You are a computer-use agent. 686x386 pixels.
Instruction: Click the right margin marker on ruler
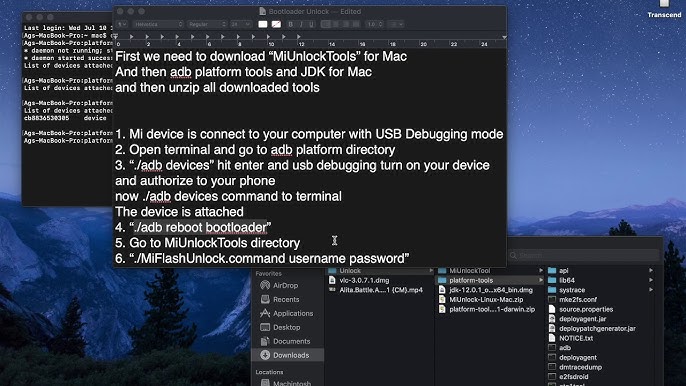(x=504, y=38)
